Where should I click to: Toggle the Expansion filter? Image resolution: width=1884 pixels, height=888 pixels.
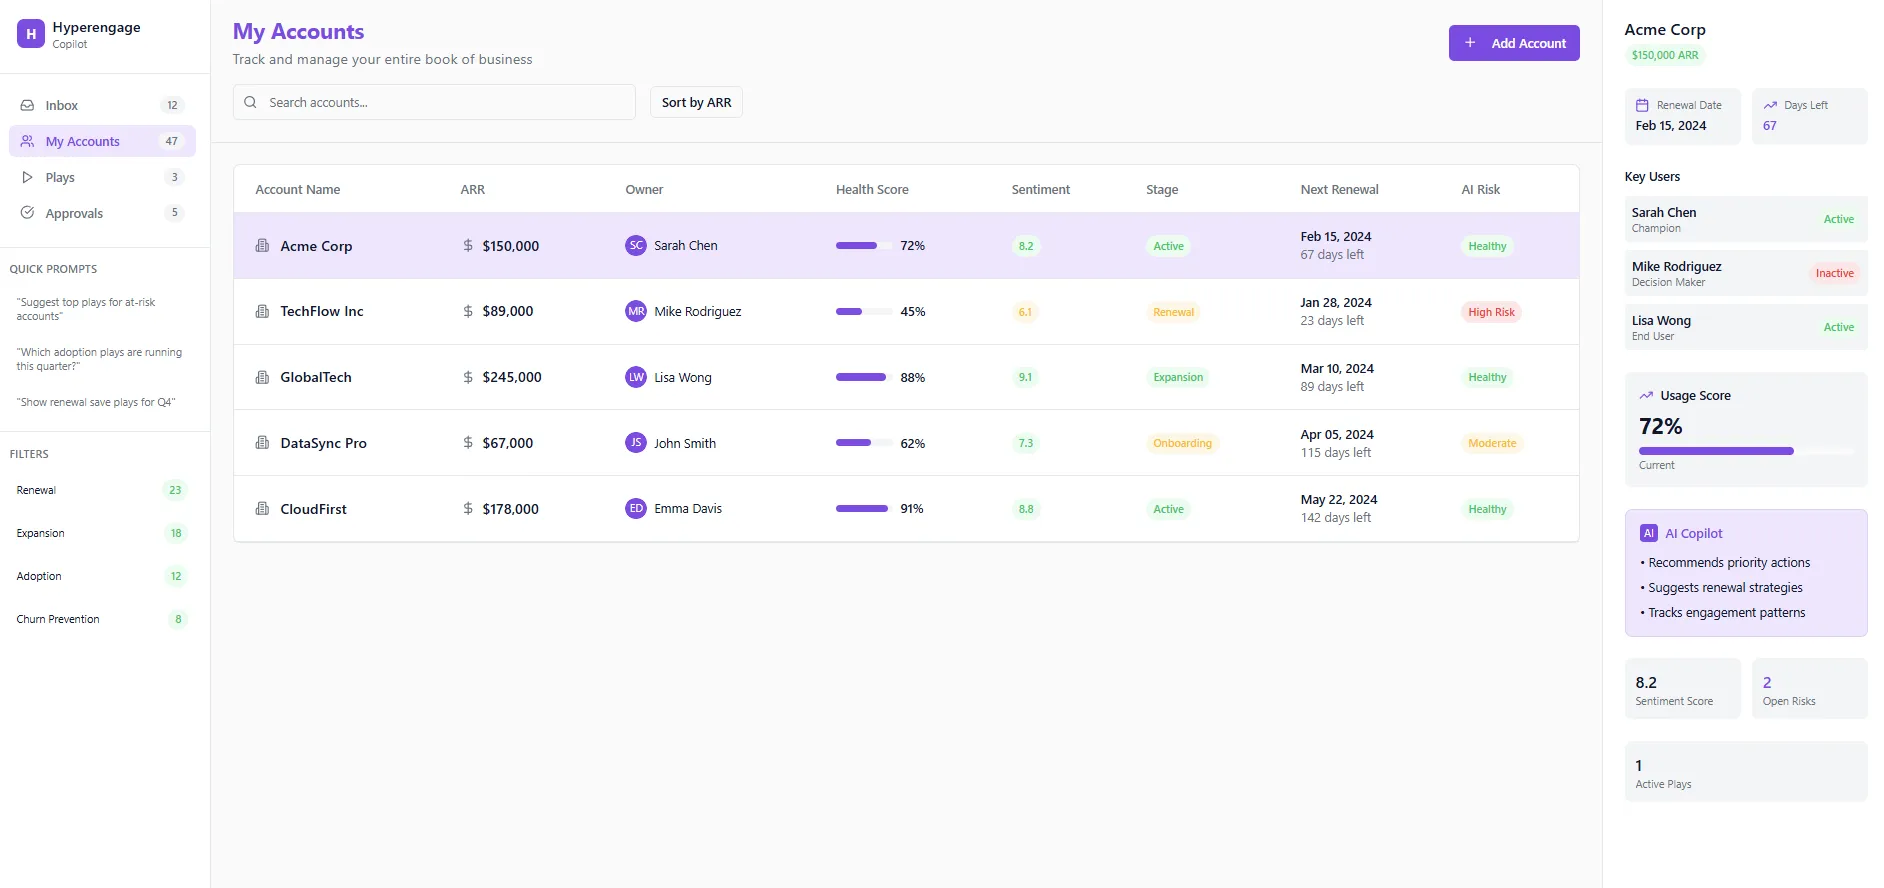click(101, 533)
